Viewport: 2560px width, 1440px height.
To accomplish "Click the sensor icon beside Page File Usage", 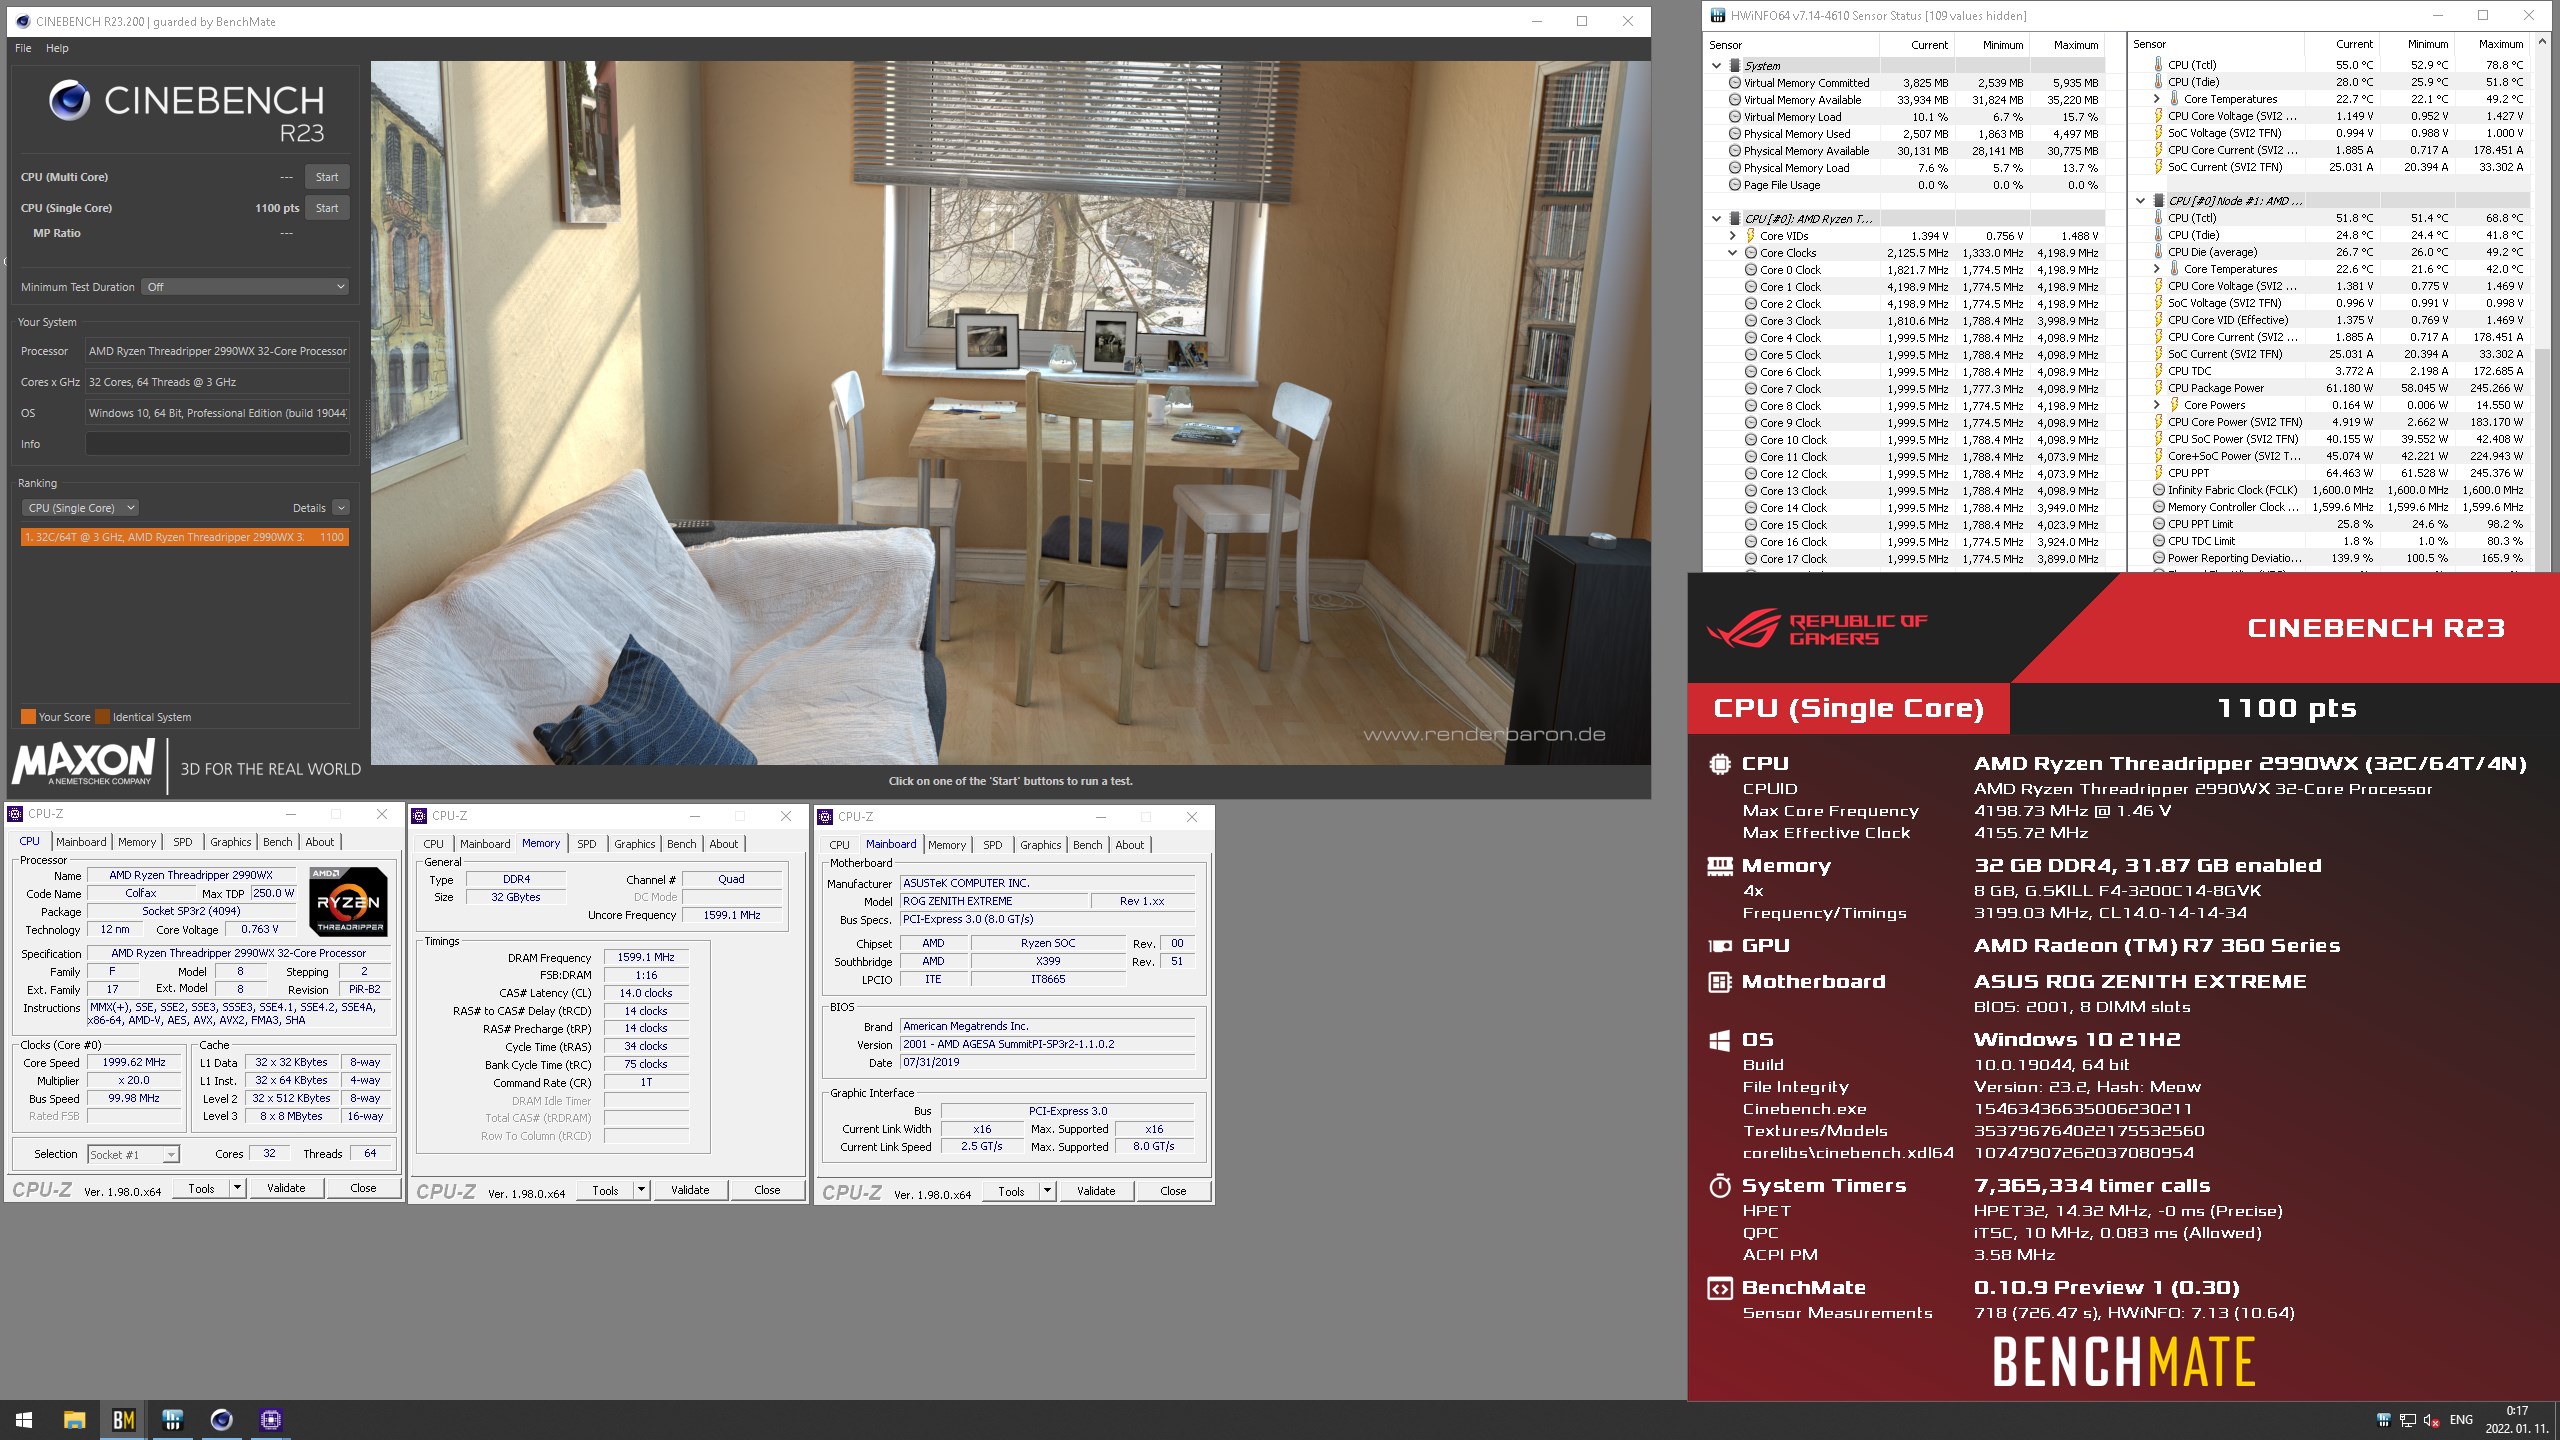I will coord(1735,185).
